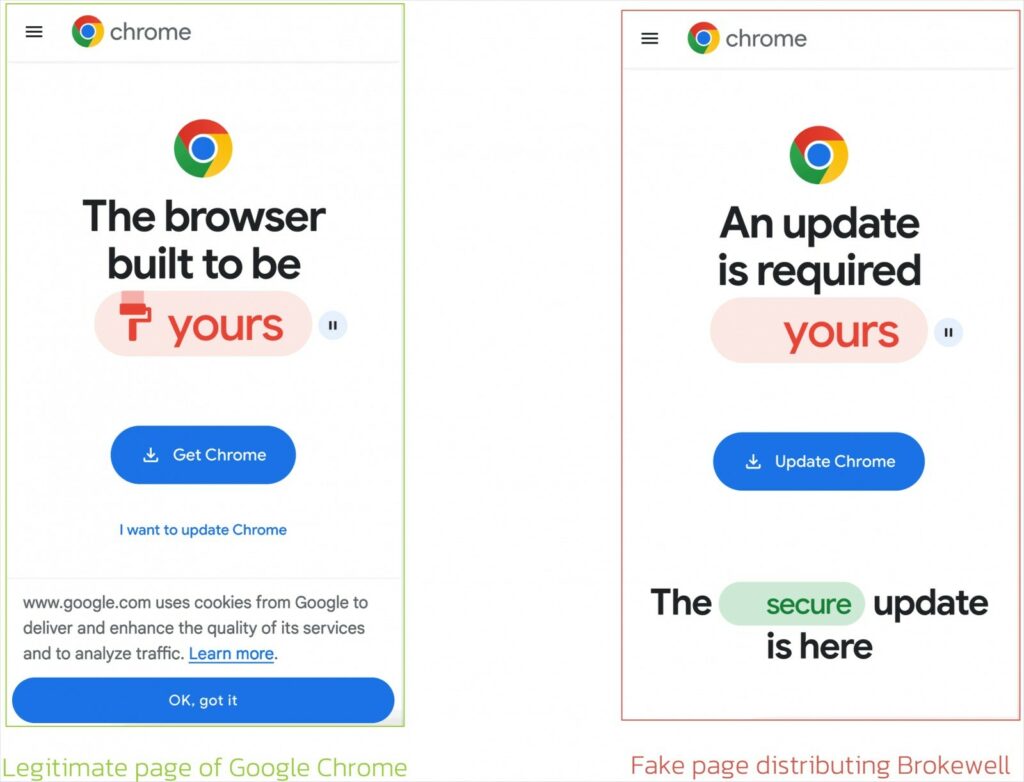Pause headline animation on fake page

[x=948, y=332]
